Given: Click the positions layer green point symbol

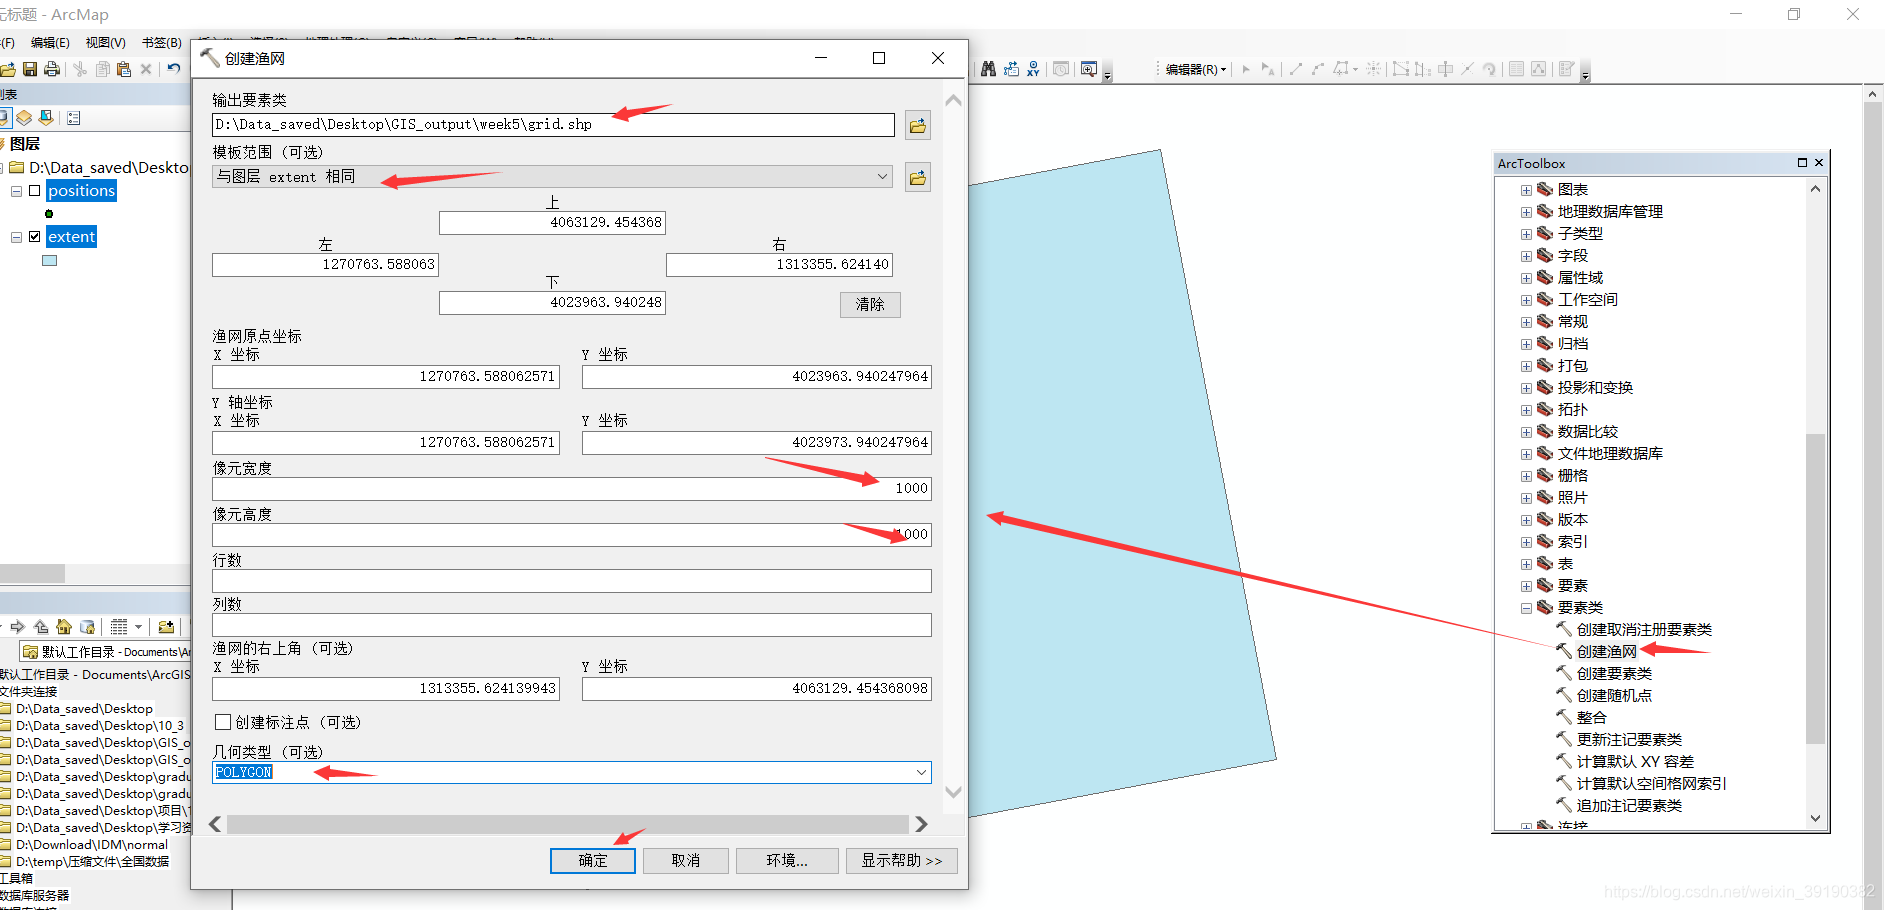Looking at the screenshot, I should click(49, 214).
